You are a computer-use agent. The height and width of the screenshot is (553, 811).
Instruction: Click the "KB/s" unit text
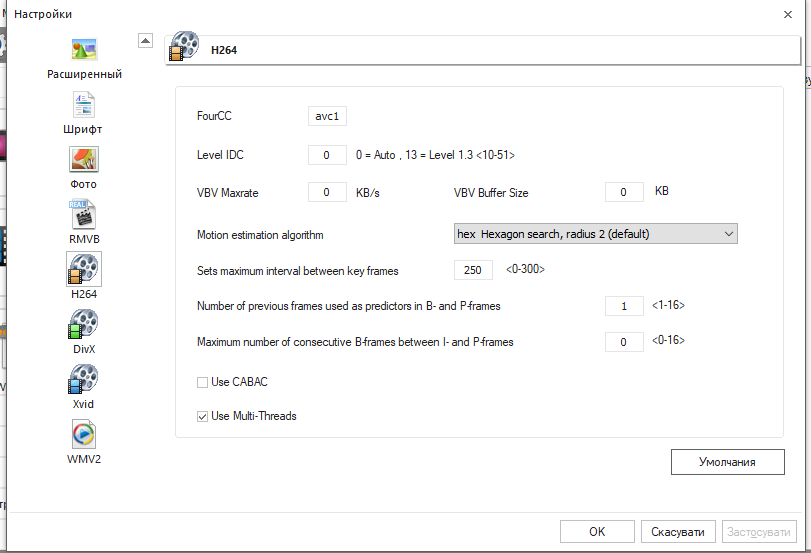tap(367, 193)
